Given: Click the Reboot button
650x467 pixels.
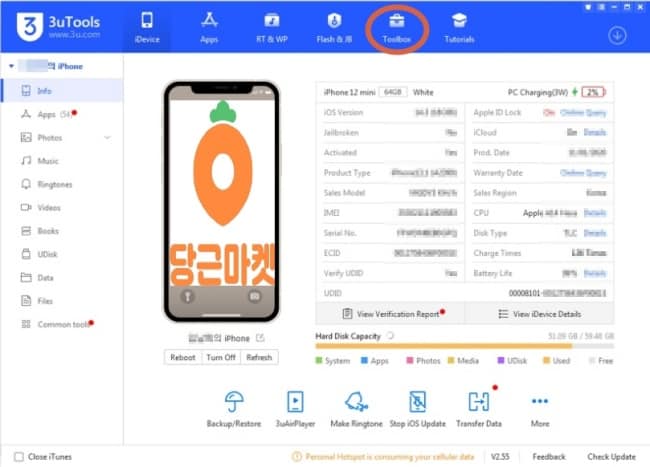Looking at the screenshot, I should pos(182,357).
